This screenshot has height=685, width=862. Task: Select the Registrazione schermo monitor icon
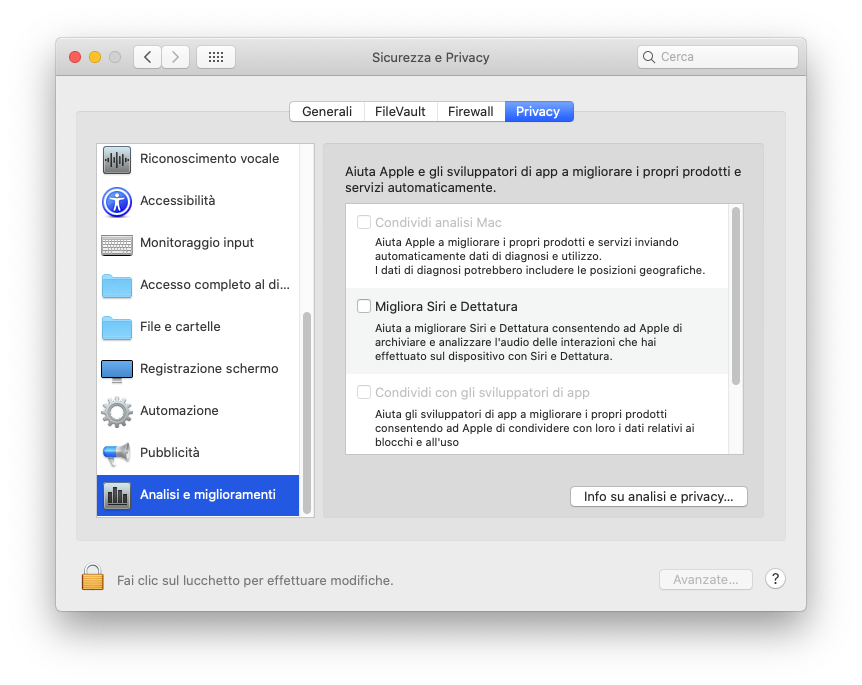tap(117, 370)
